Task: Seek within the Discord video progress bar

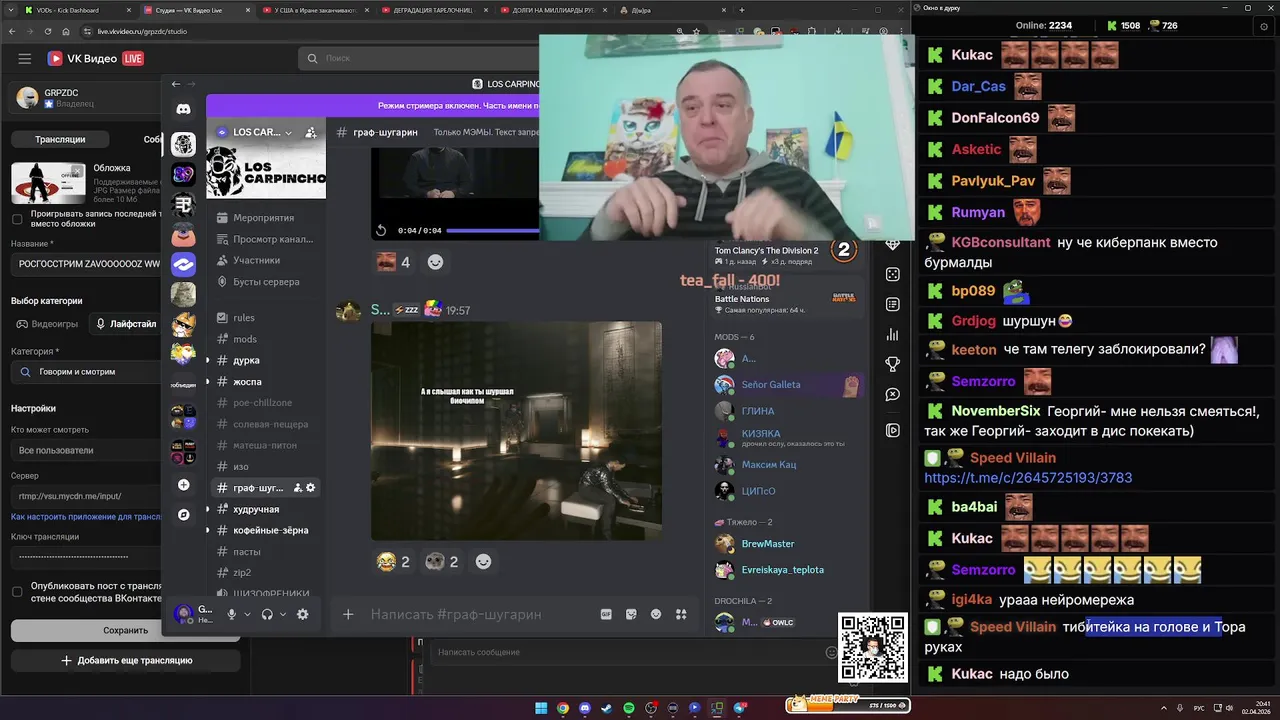Action: click(492, 230)
